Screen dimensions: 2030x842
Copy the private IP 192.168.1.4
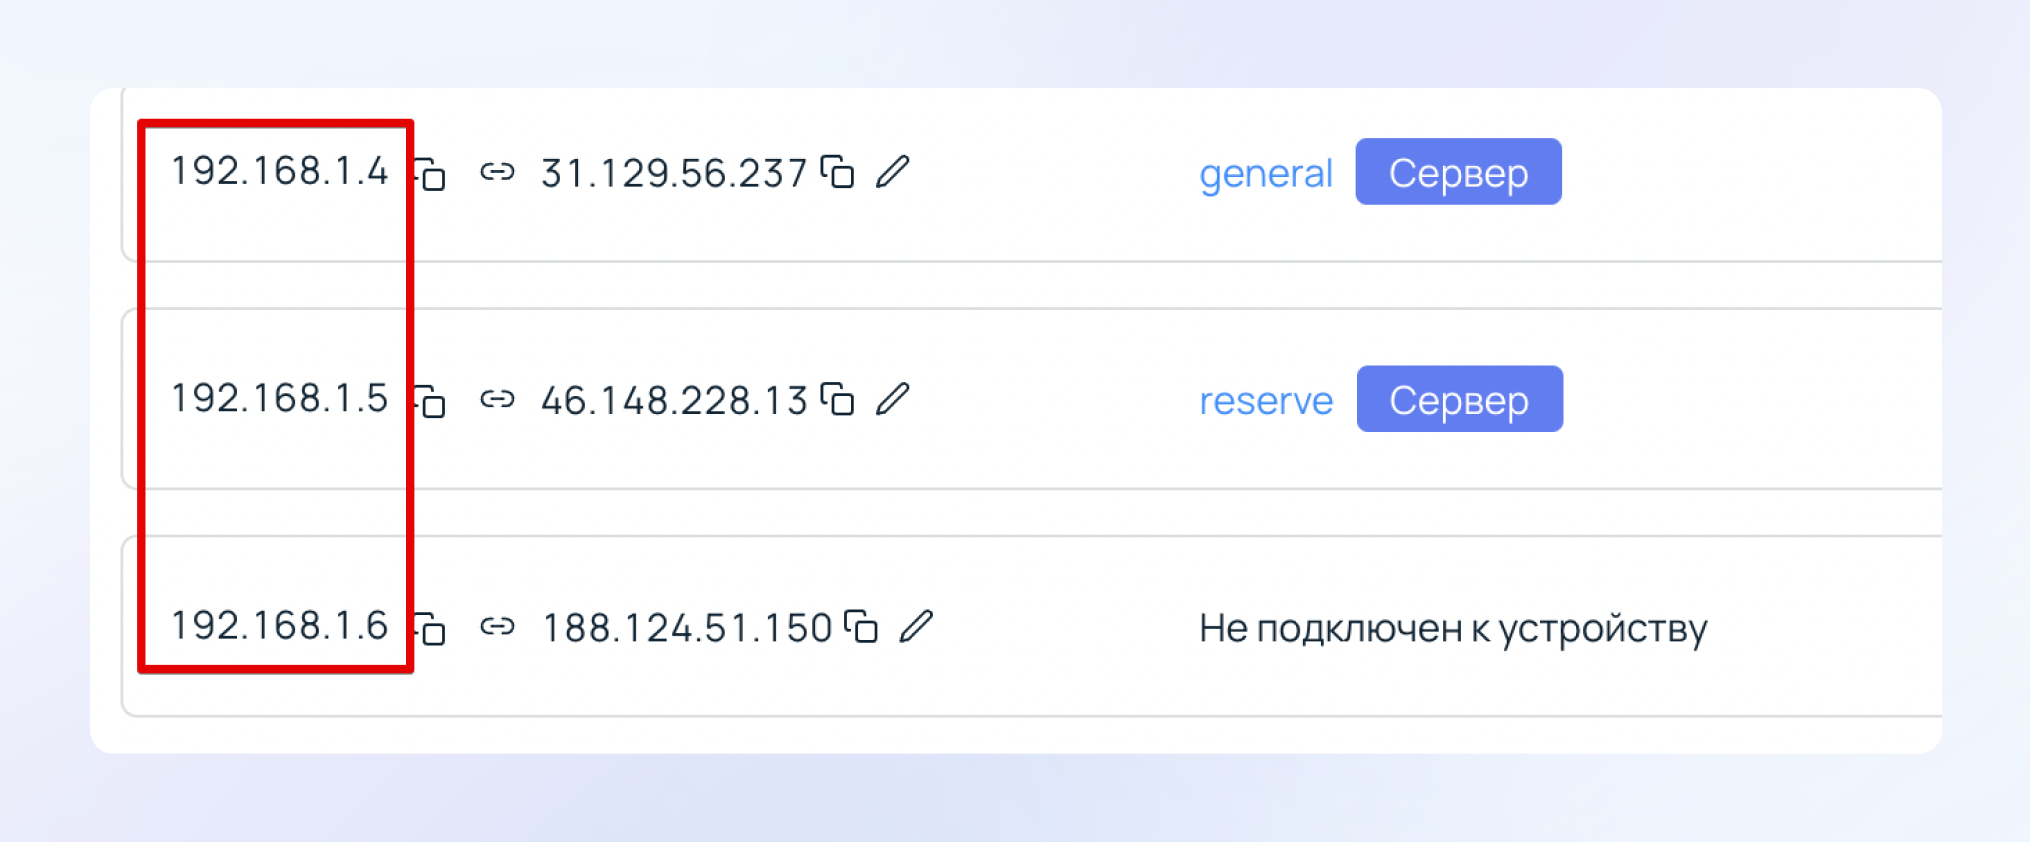coord(431,175)
